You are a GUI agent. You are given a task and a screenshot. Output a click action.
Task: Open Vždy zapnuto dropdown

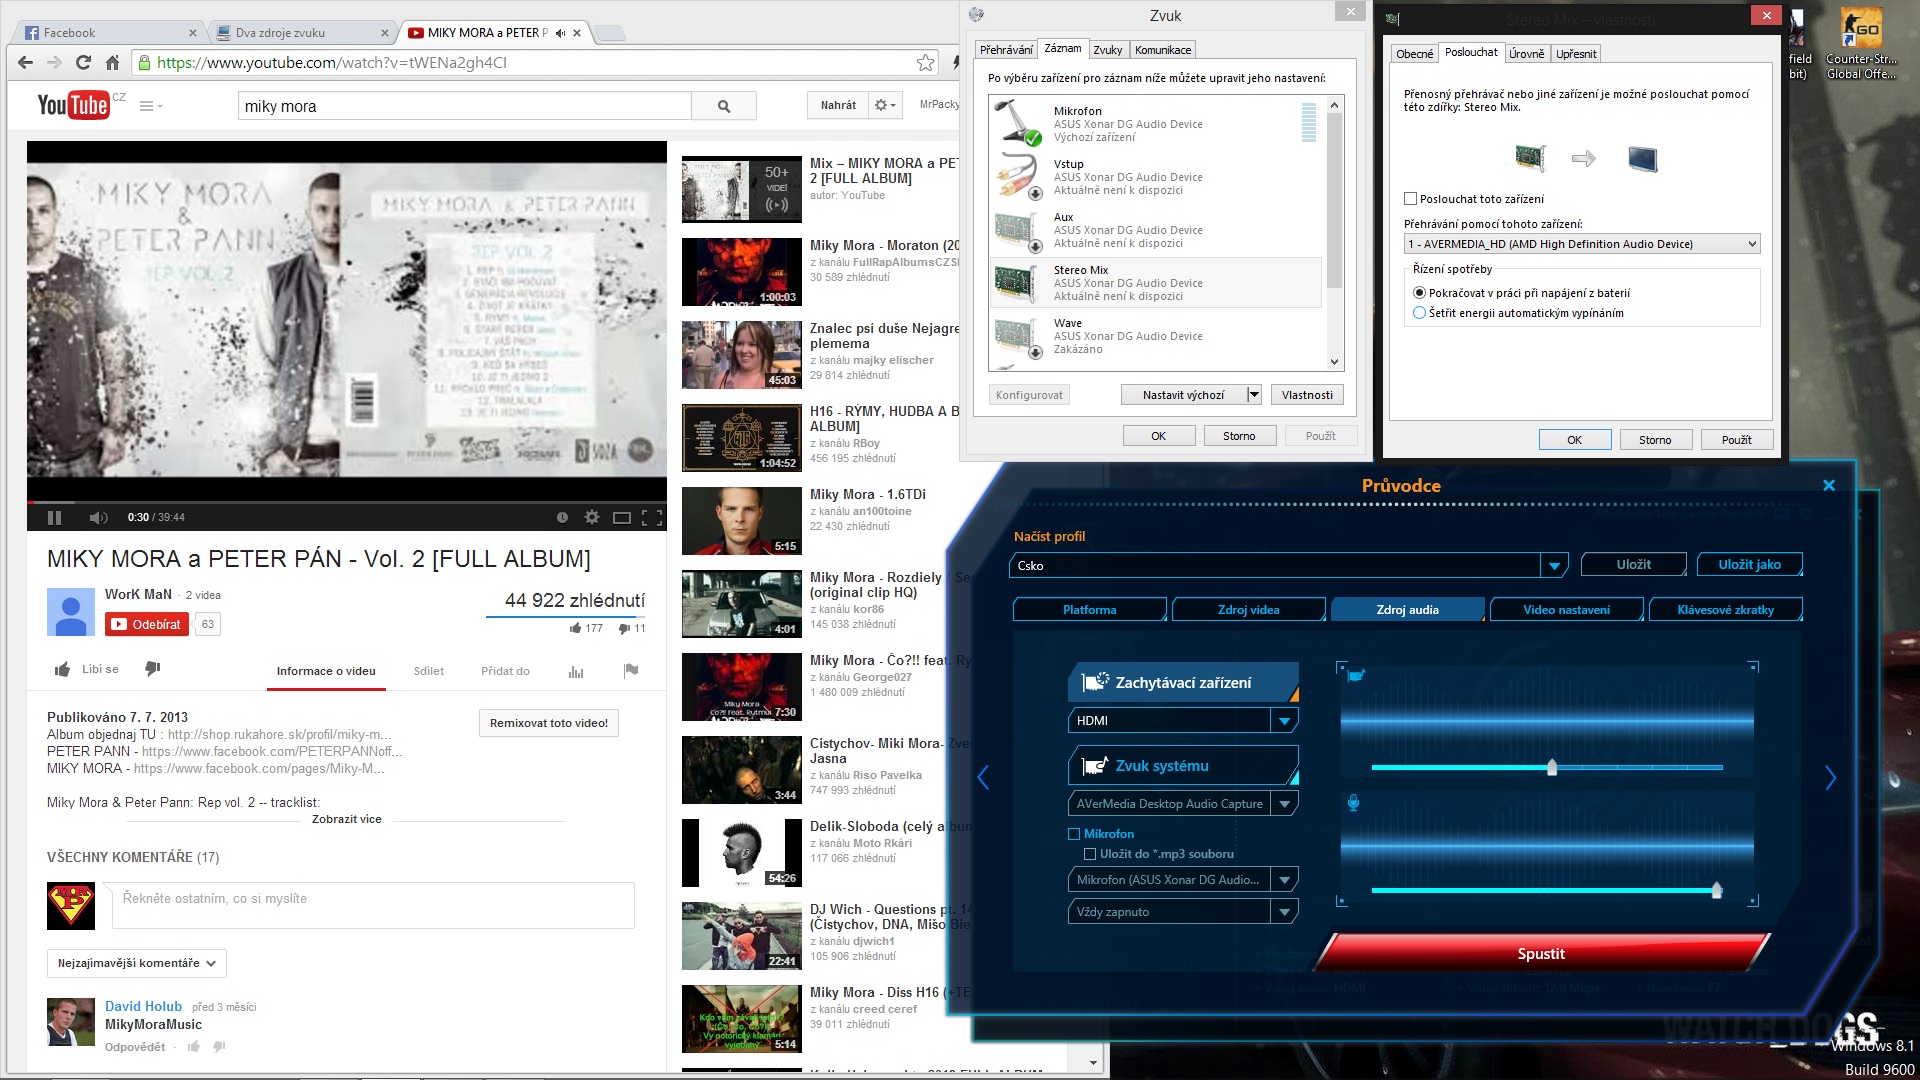point(1285,911)
